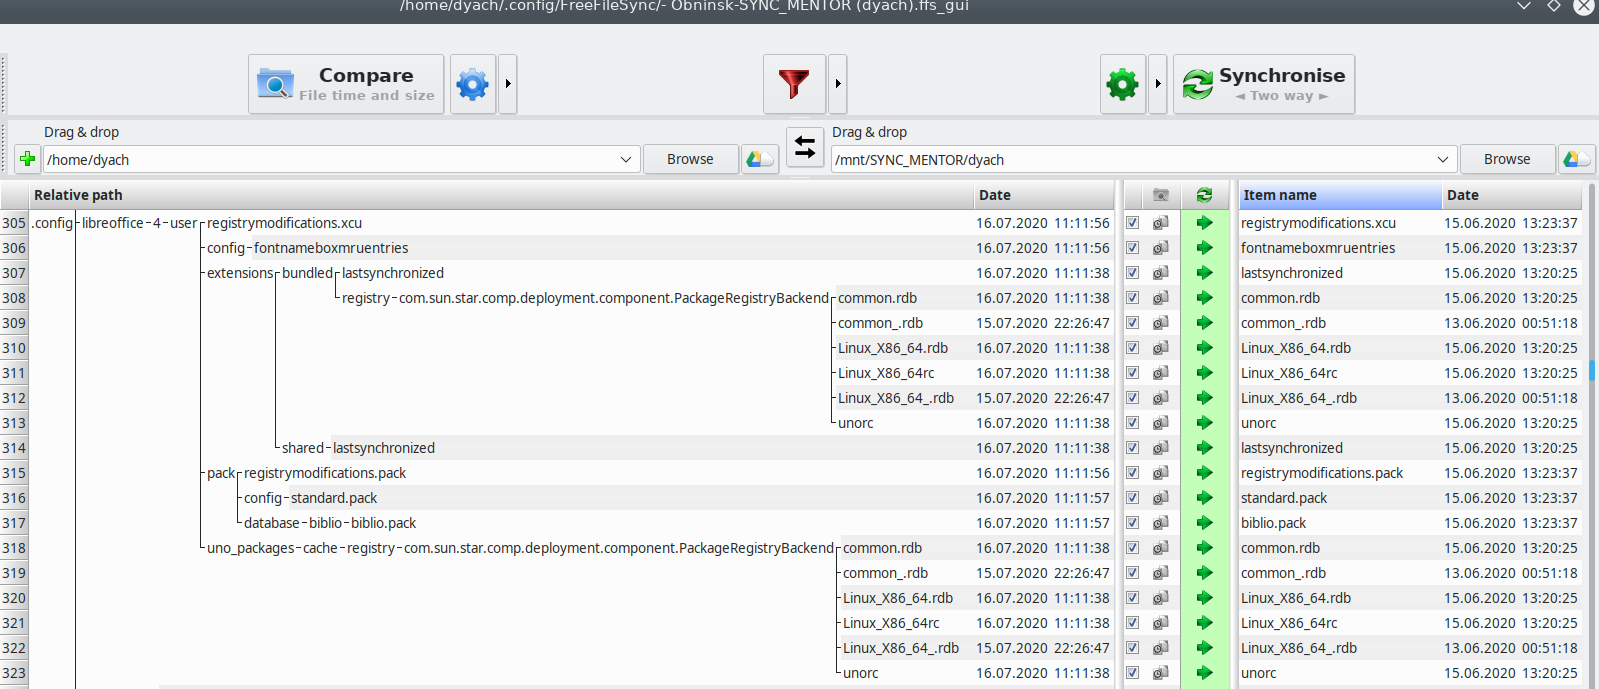Open synchronisation settings green gear
The height and width of the screenshot is (689, 1599).
click(x=1123, y=84)
